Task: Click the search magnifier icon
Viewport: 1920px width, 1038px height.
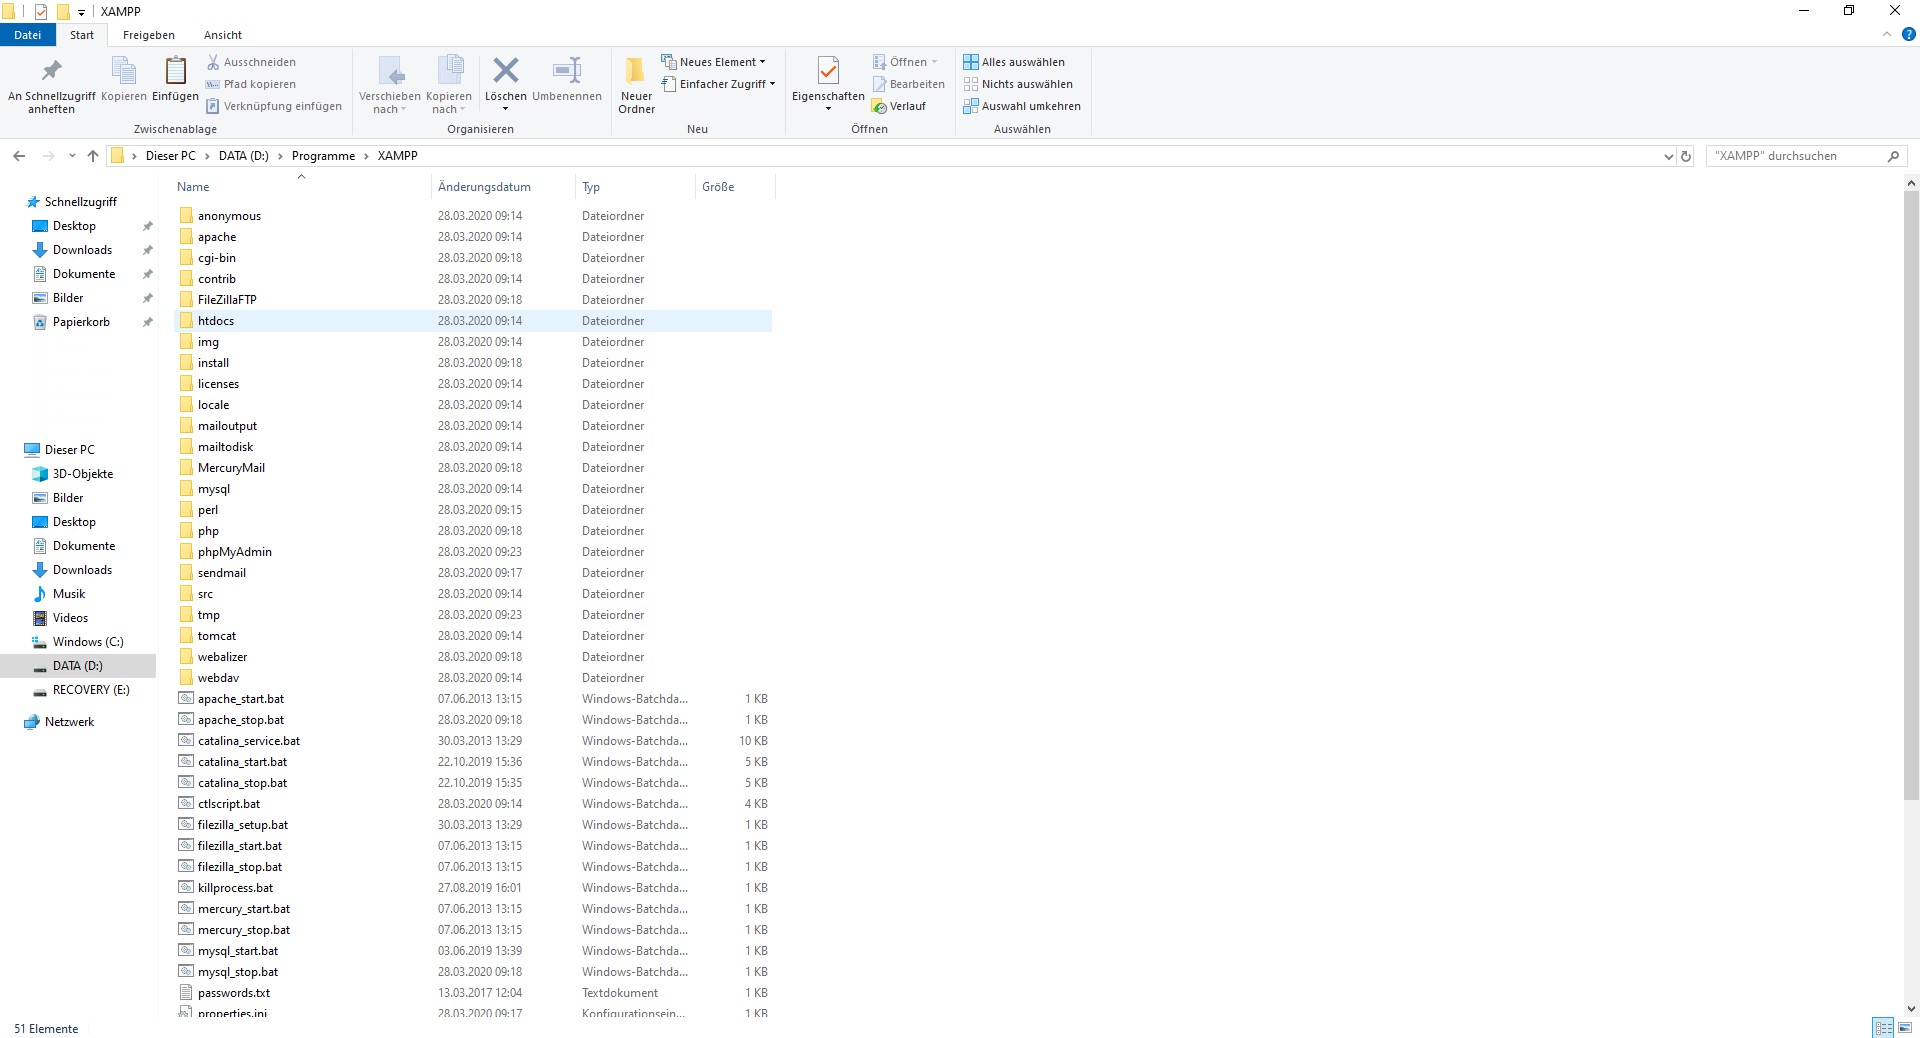Action: pyautogui.click(x=1893, y=156)
